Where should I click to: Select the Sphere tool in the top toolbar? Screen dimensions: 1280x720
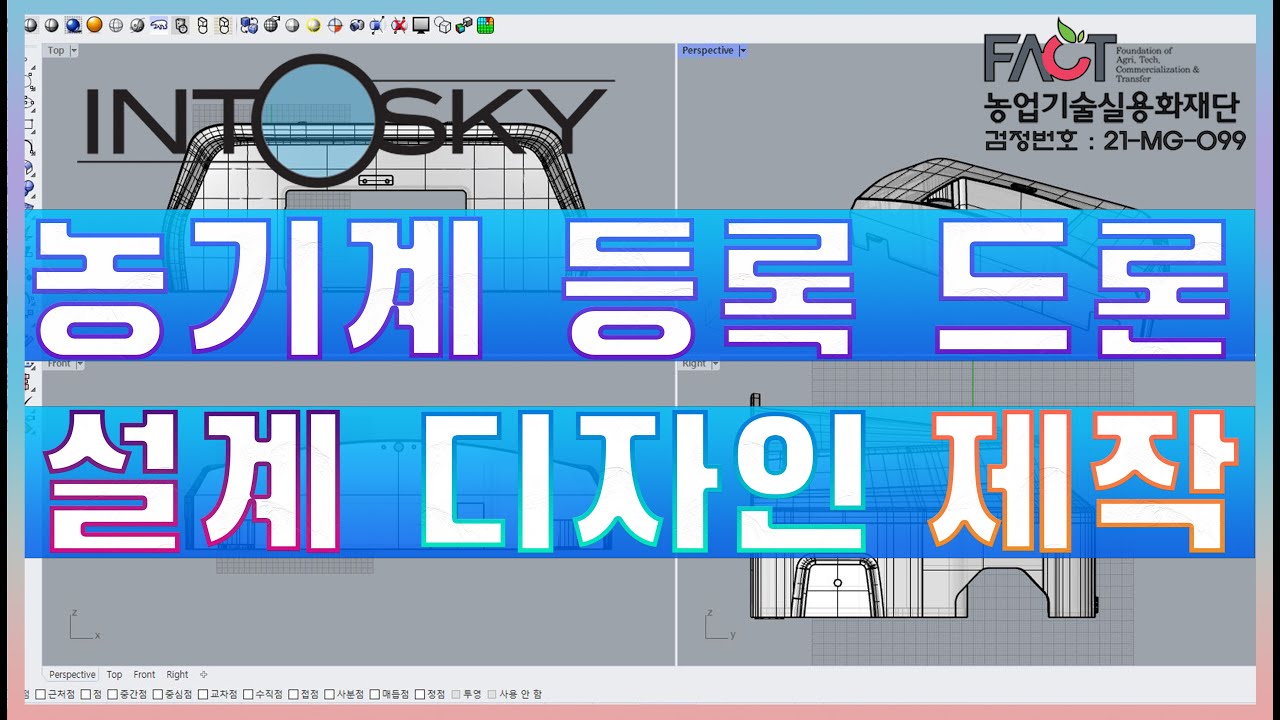[x=29, y=24]
